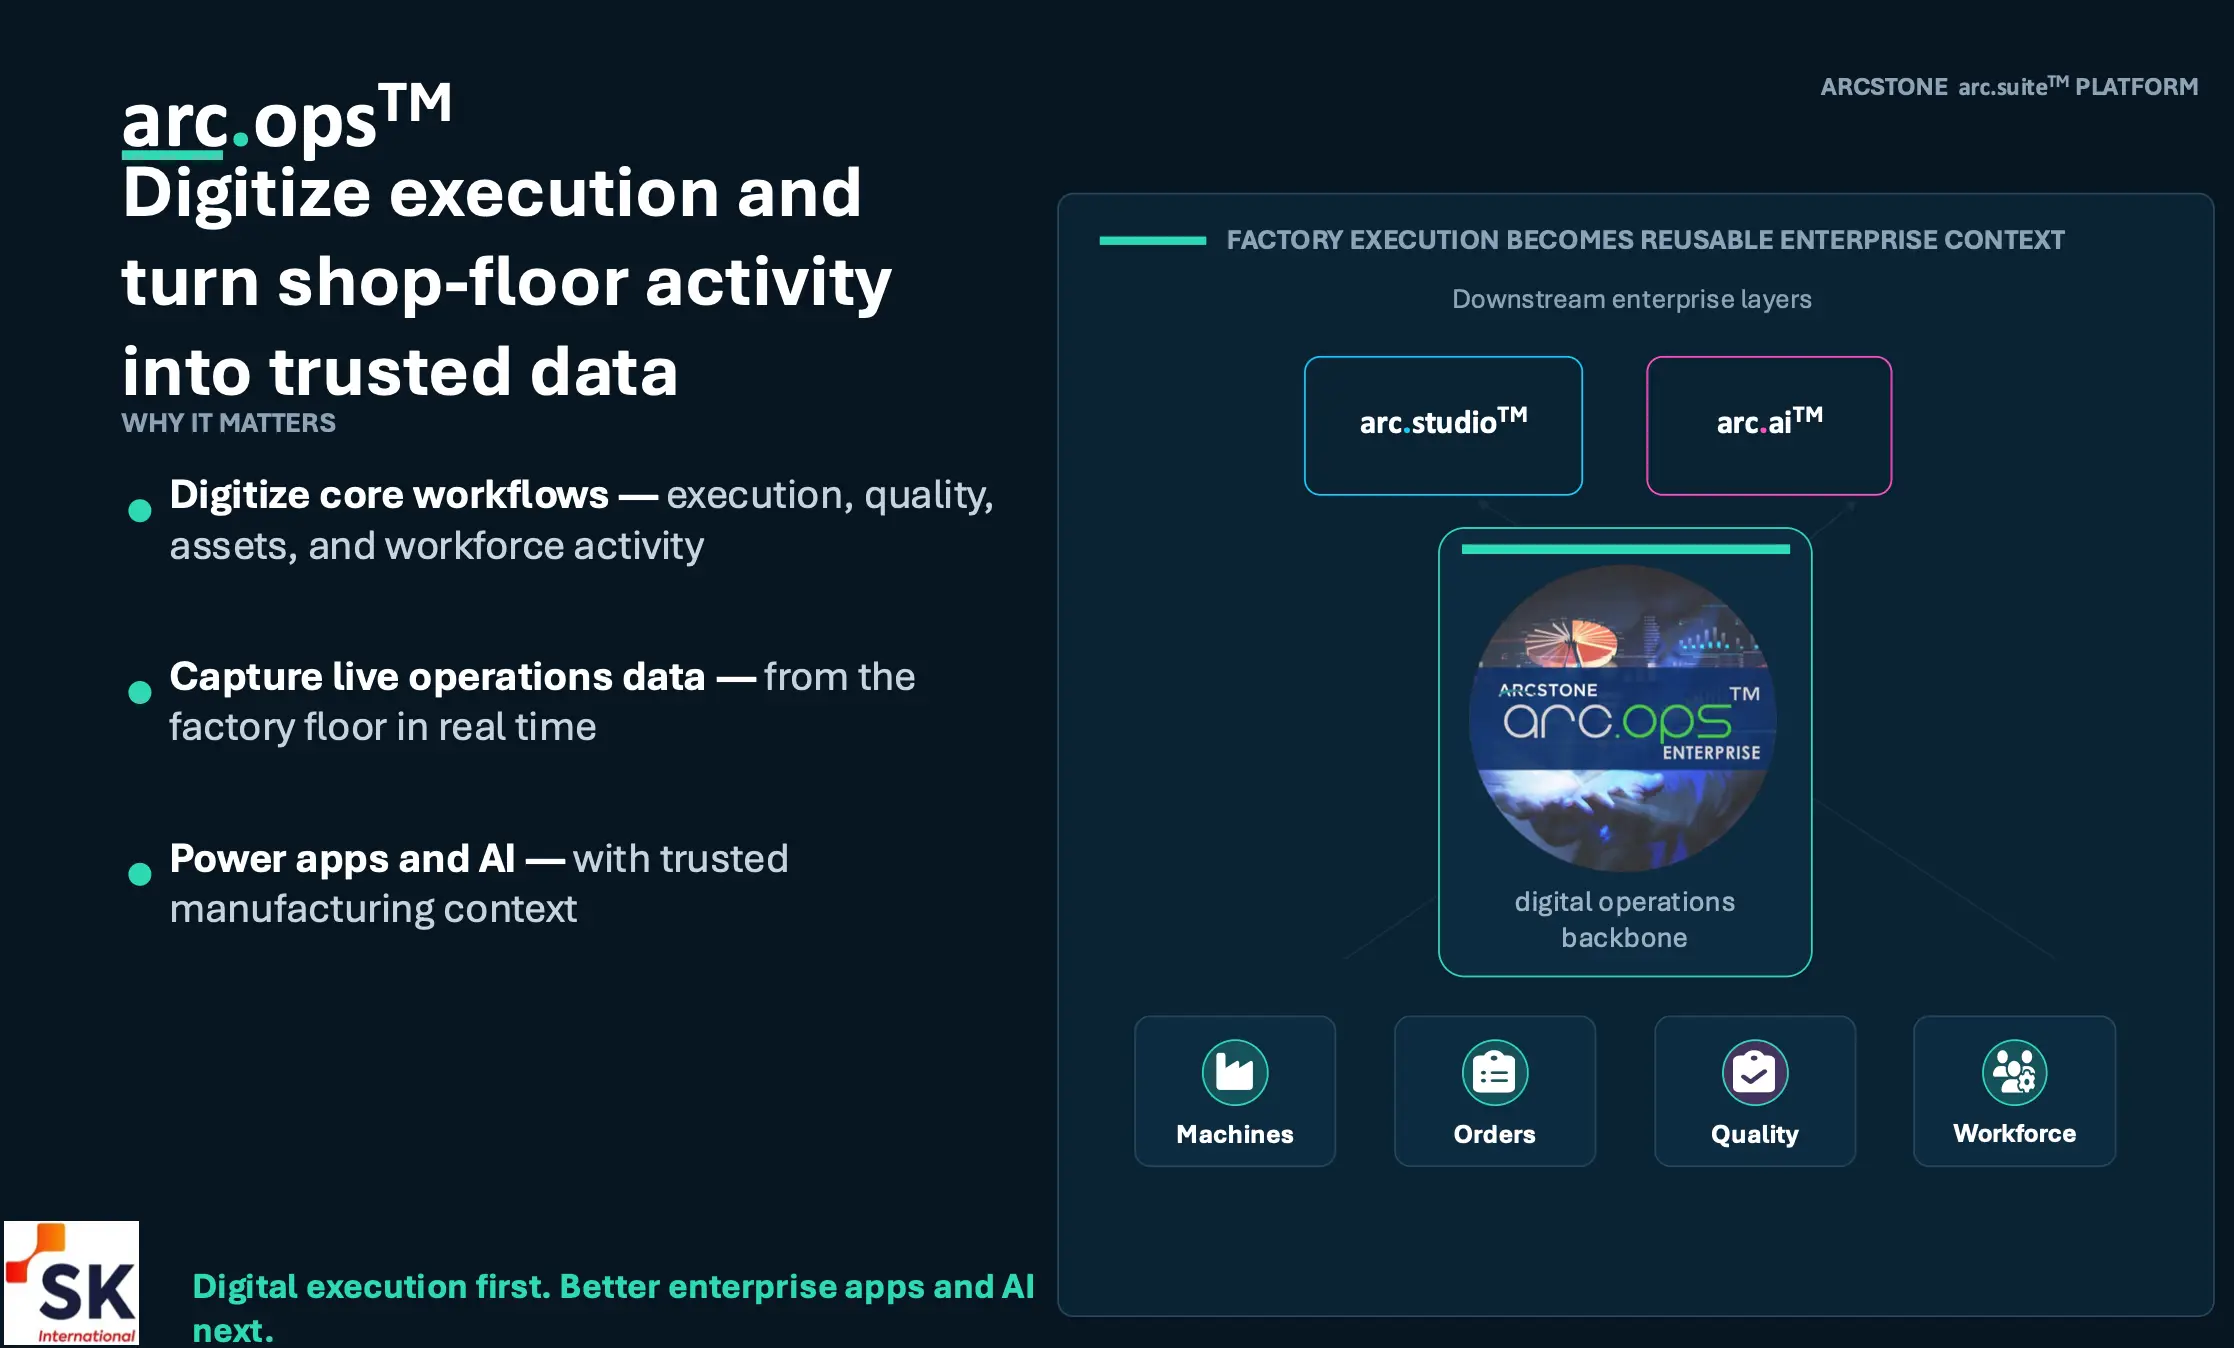The height and width of the screenshot is (1348, 2234).
Task: Click the SK International logo
Action: tap(71, 1283)
